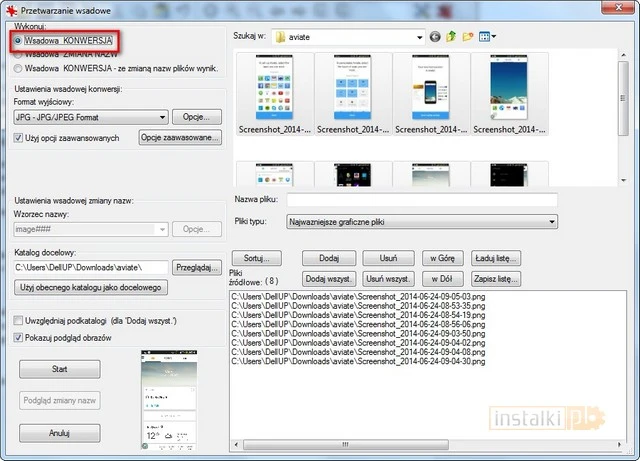The width and height of the screenshot is (640, 461).
Task: Click inside the 'Nazwa pliku' input field
Action: click(x=420, y=200)
